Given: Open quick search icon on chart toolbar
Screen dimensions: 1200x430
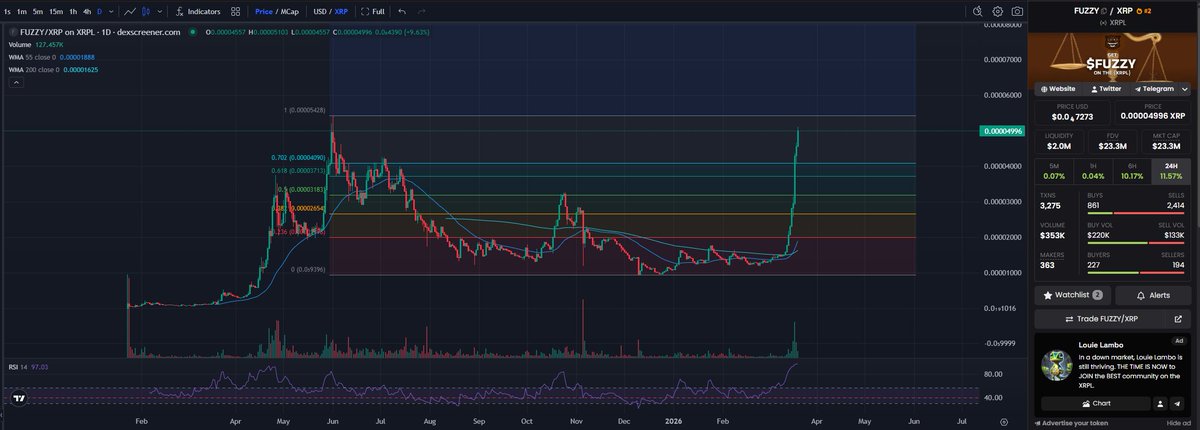Looking at the screenshot, I should [x=977, y=11].
